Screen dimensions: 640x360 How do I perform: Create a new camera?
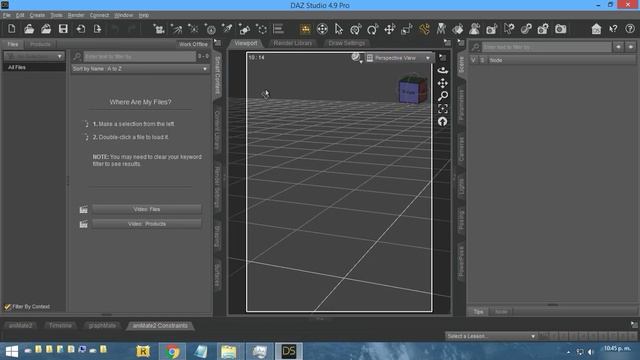(159, 29)
